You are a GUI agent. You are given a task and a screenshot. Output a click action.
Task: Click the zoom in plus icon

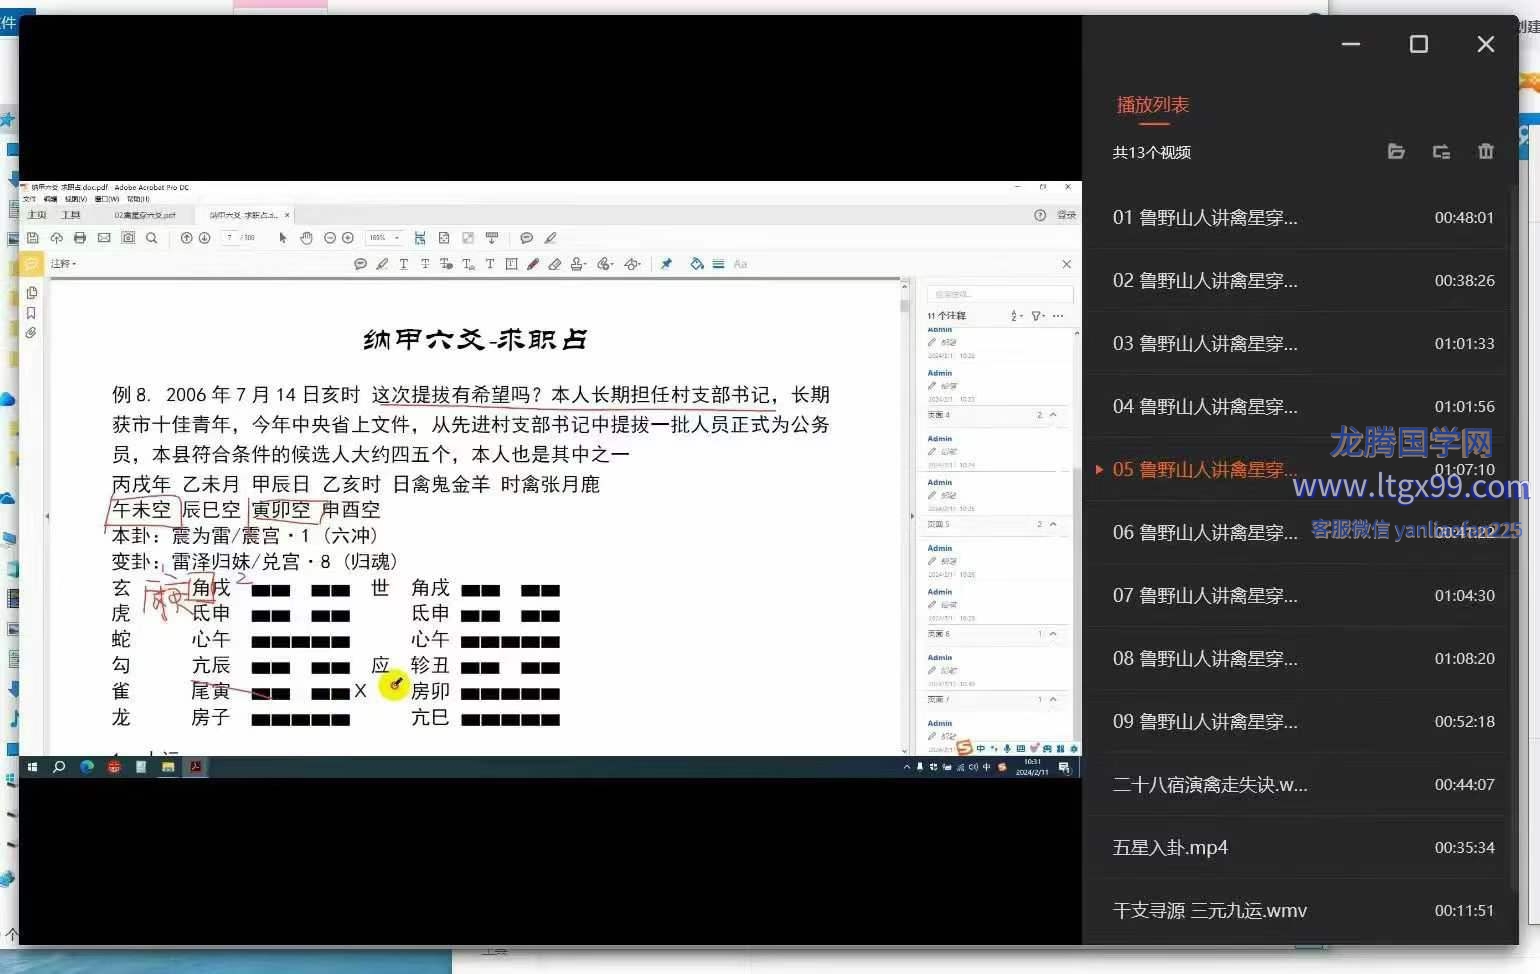click(348, 238)
